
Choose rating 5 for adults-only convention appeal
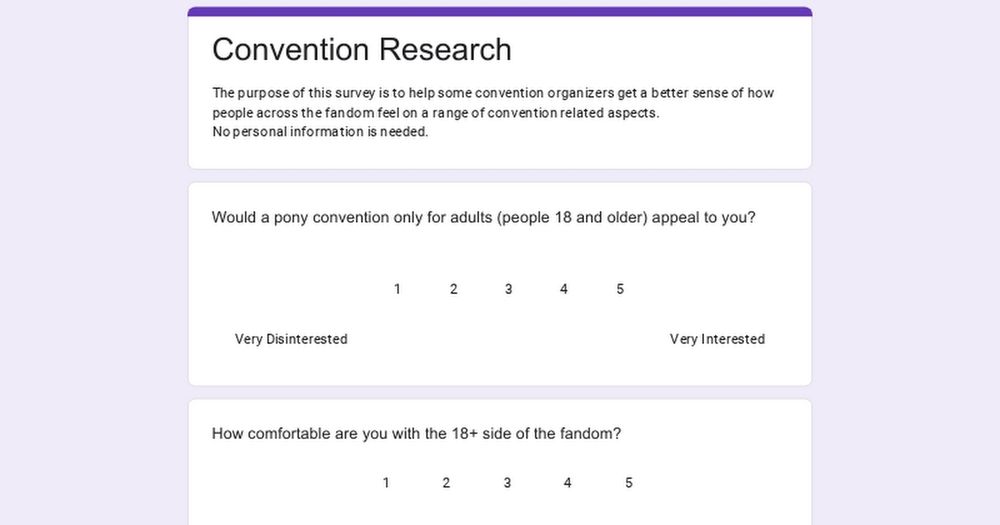click(620, 289)
